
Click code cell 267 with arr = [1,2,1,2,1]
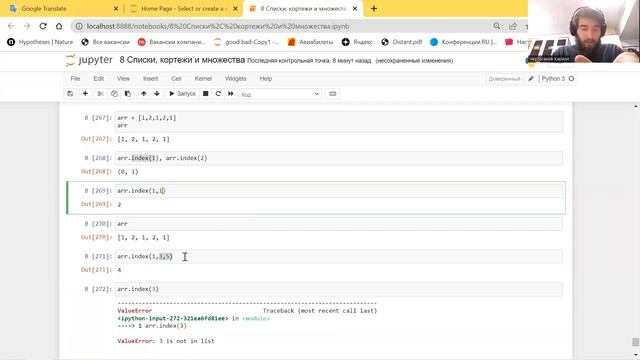coord(339,122)
